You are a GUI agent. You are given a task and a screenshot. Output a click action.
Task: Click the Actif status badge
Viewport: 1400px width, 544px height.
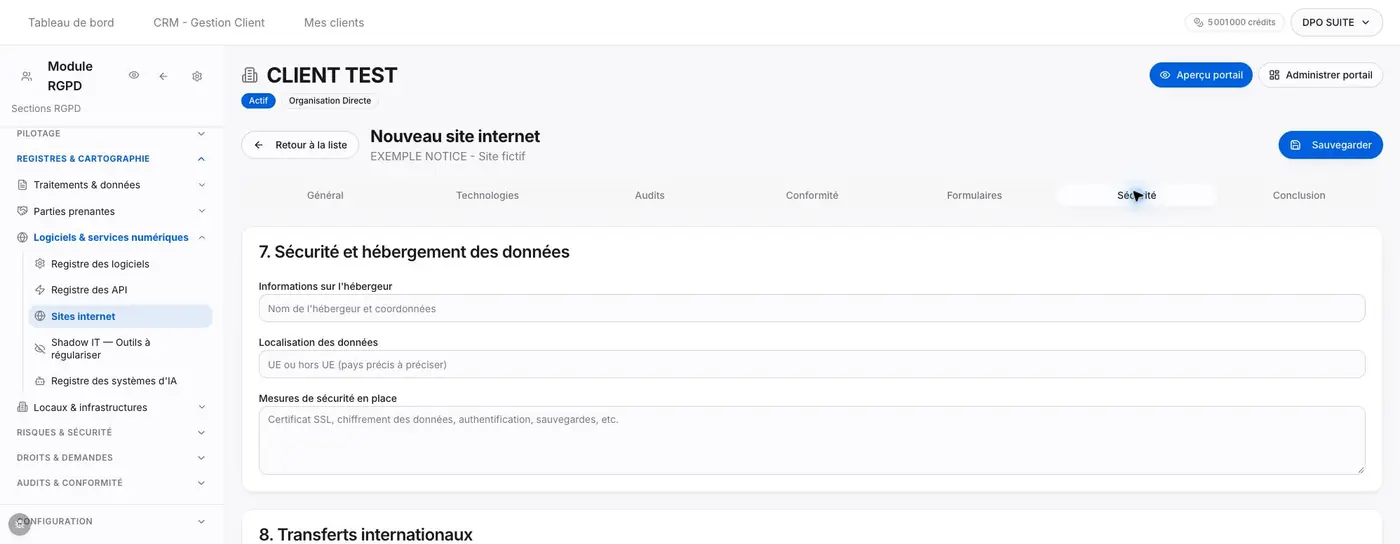pyautogui.click(x=258, y=101)
